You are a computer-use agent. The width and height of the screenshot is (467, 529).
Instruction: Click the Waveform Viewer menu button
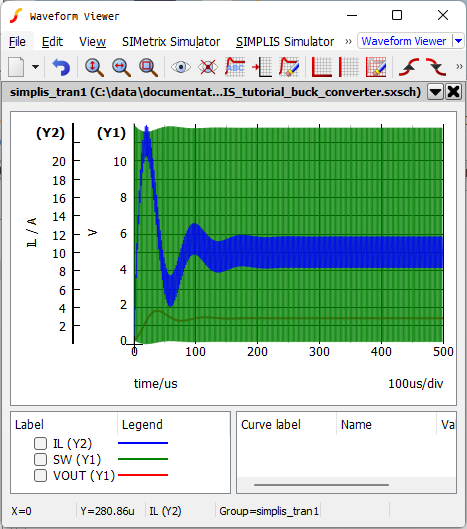(404, 41)
